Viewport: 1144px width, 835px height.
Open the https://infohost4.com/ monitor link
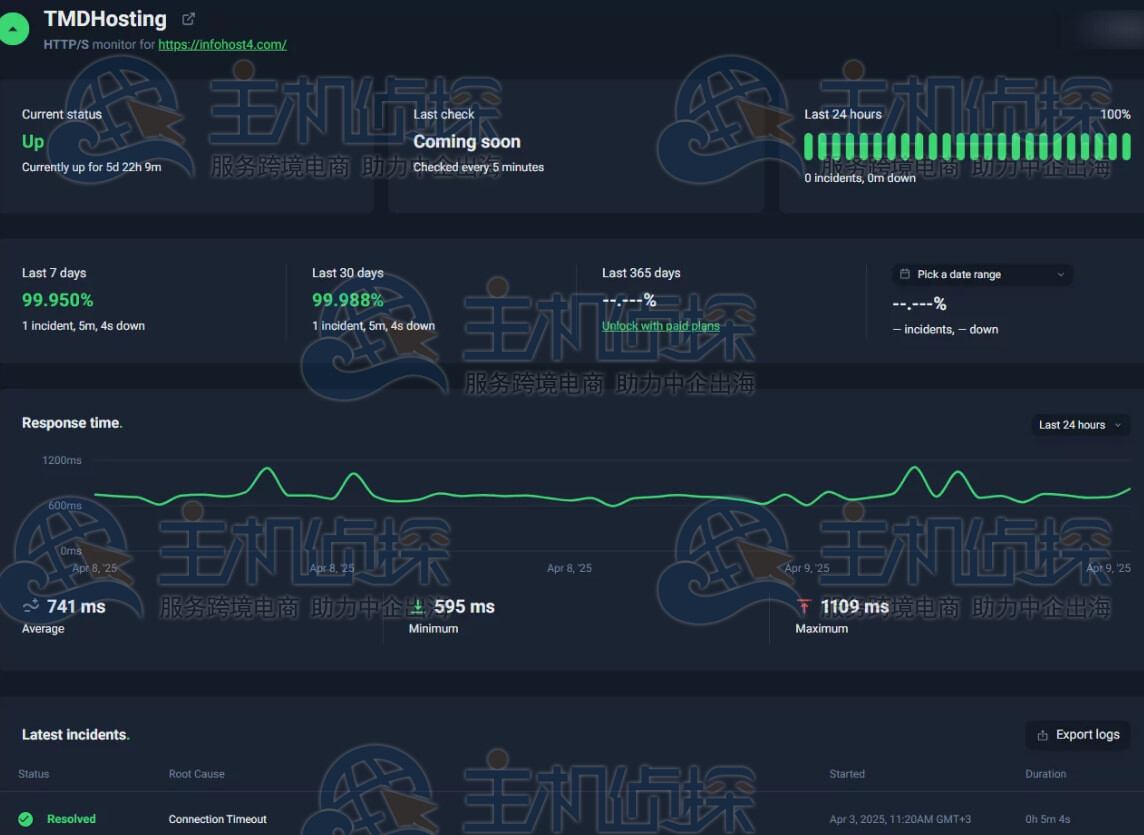coord(222,45)
